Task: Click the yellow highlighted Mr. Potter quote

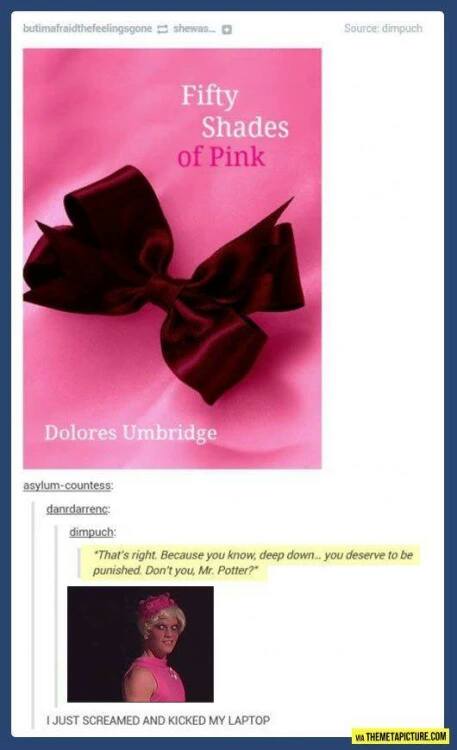Action: [x=252, y=562]
